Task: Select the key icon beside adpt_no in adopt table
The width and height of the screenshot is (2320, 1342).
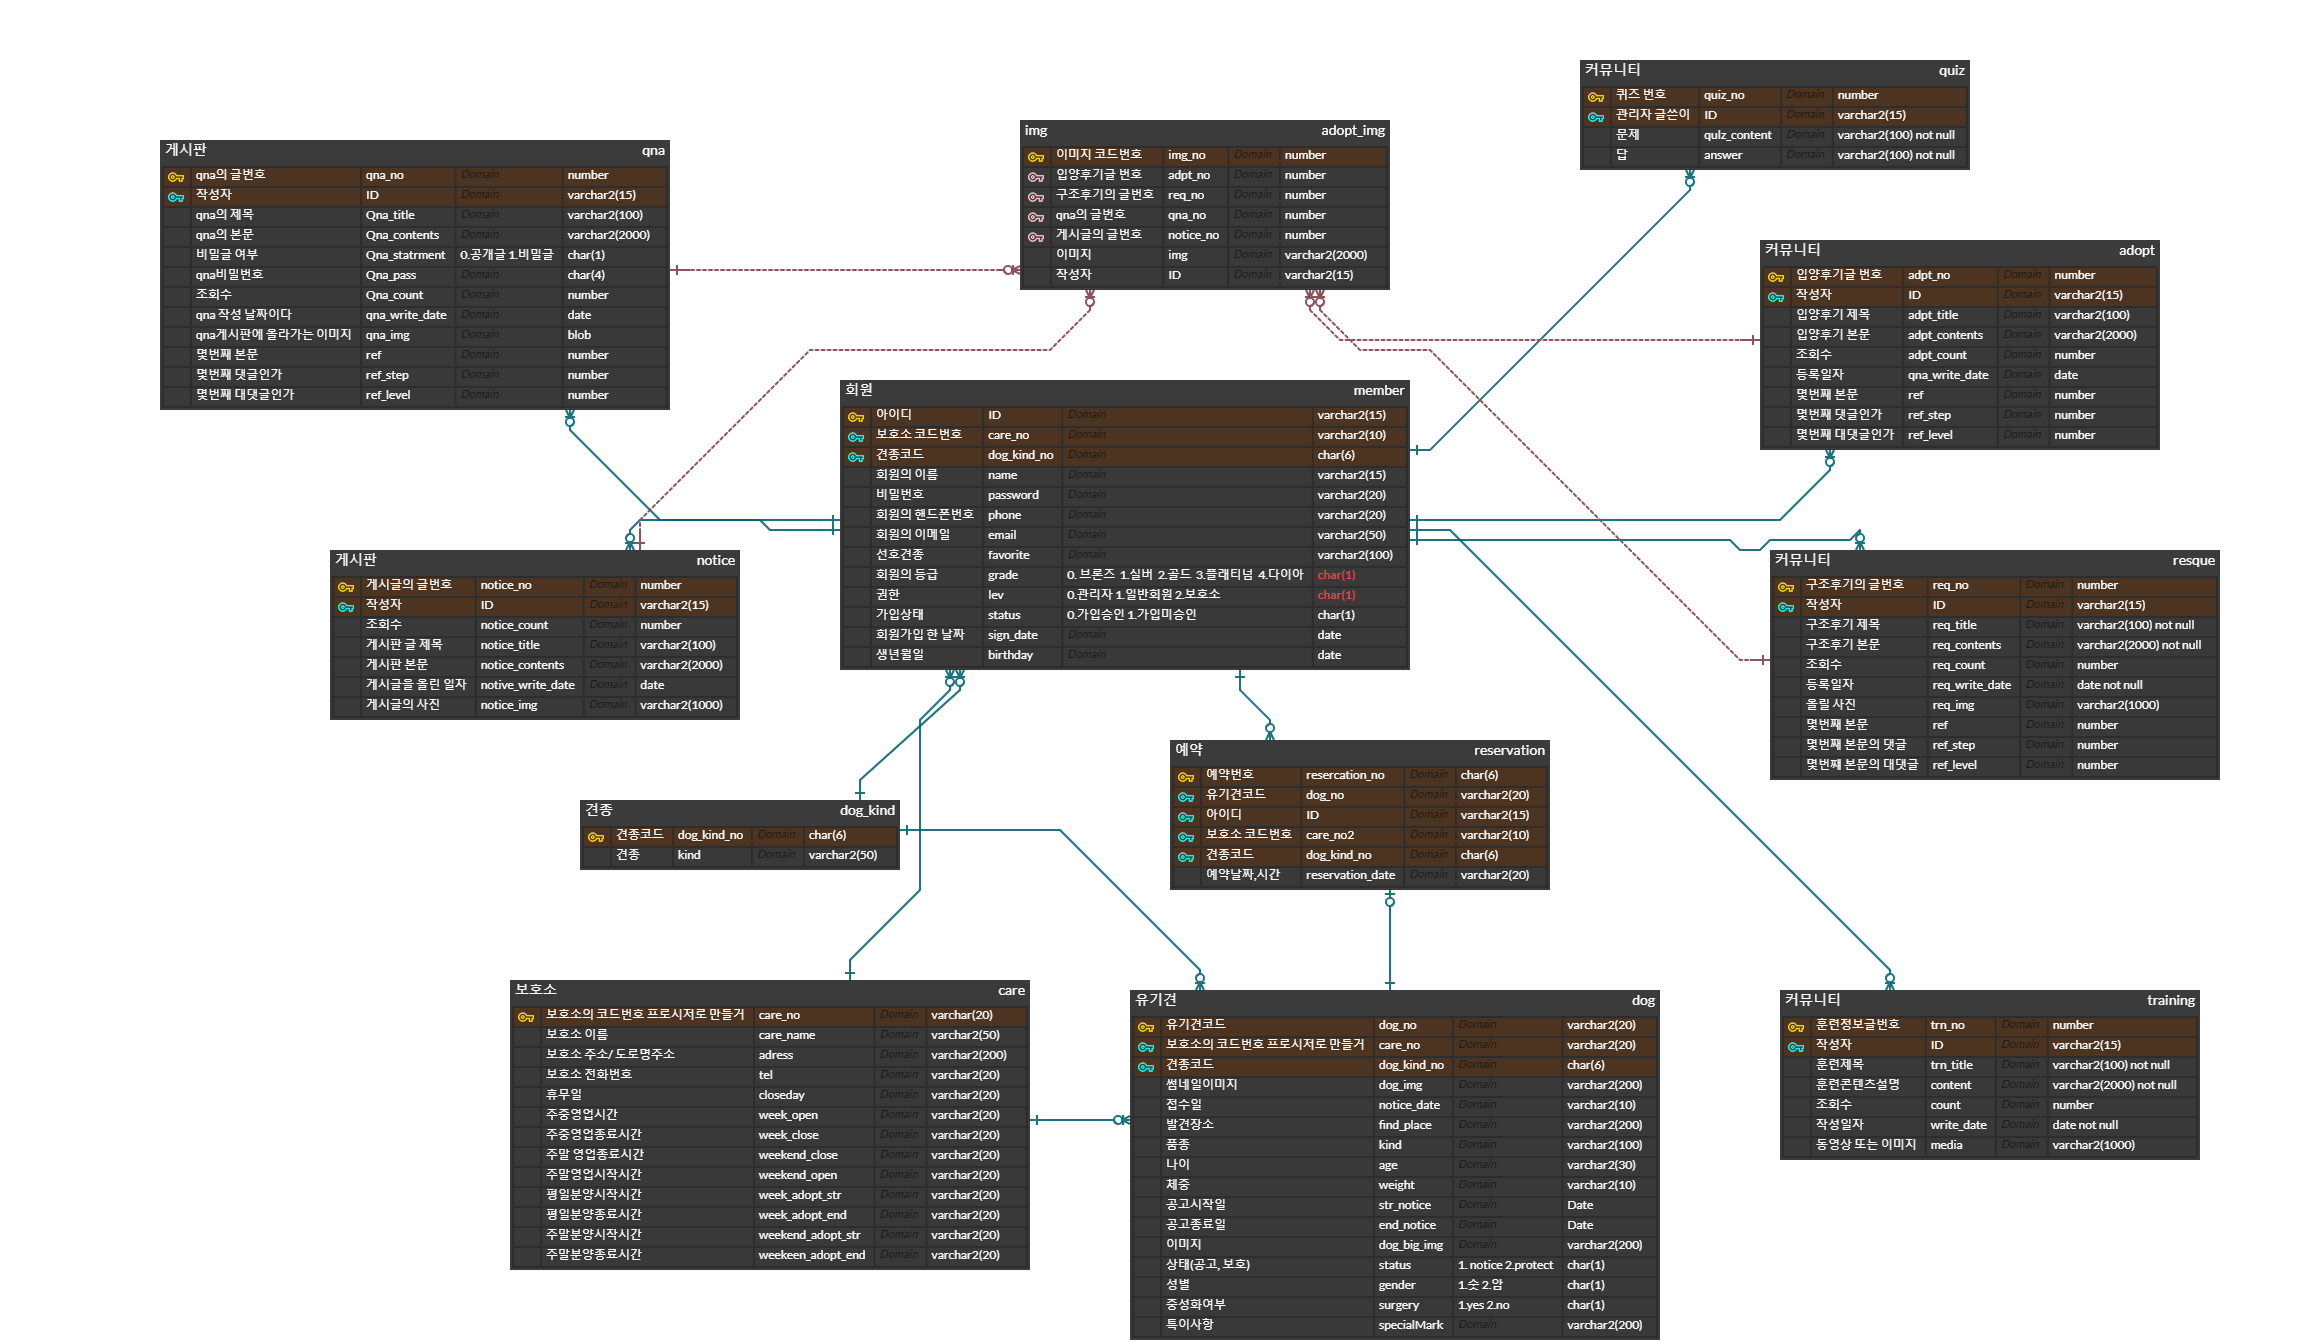Action: point(1777,275)
